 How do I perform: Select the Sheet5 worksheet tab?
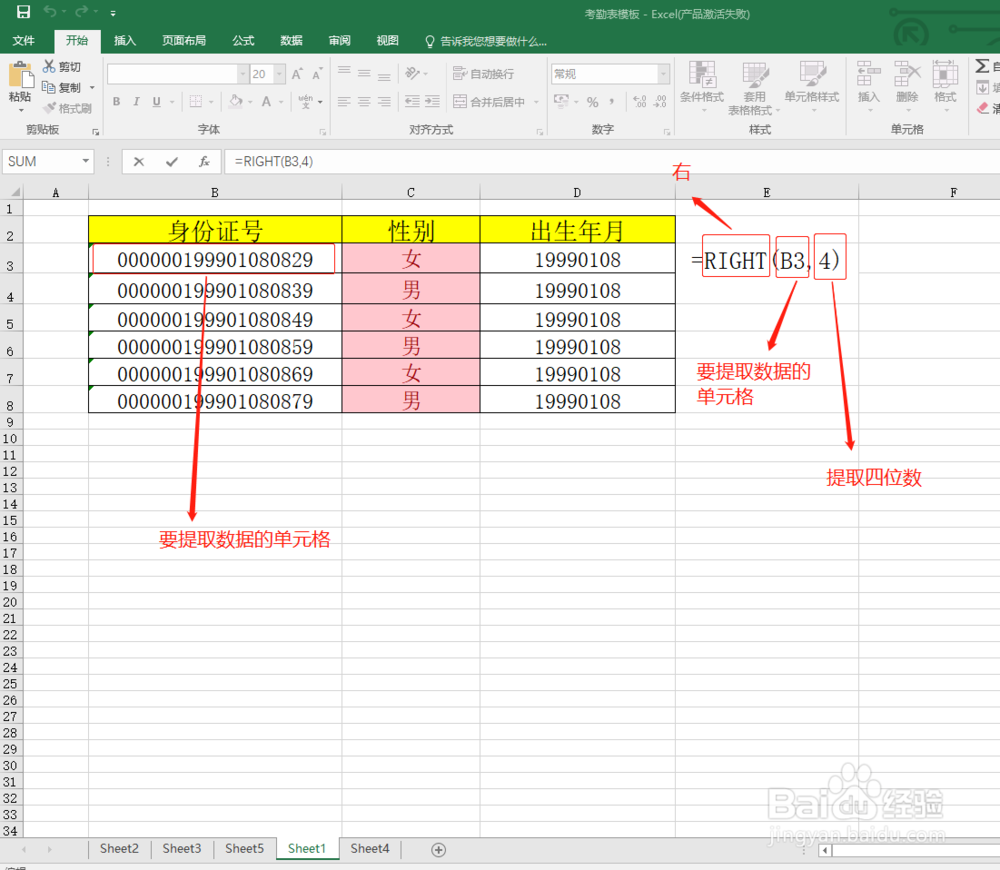[x=244, y=848]
